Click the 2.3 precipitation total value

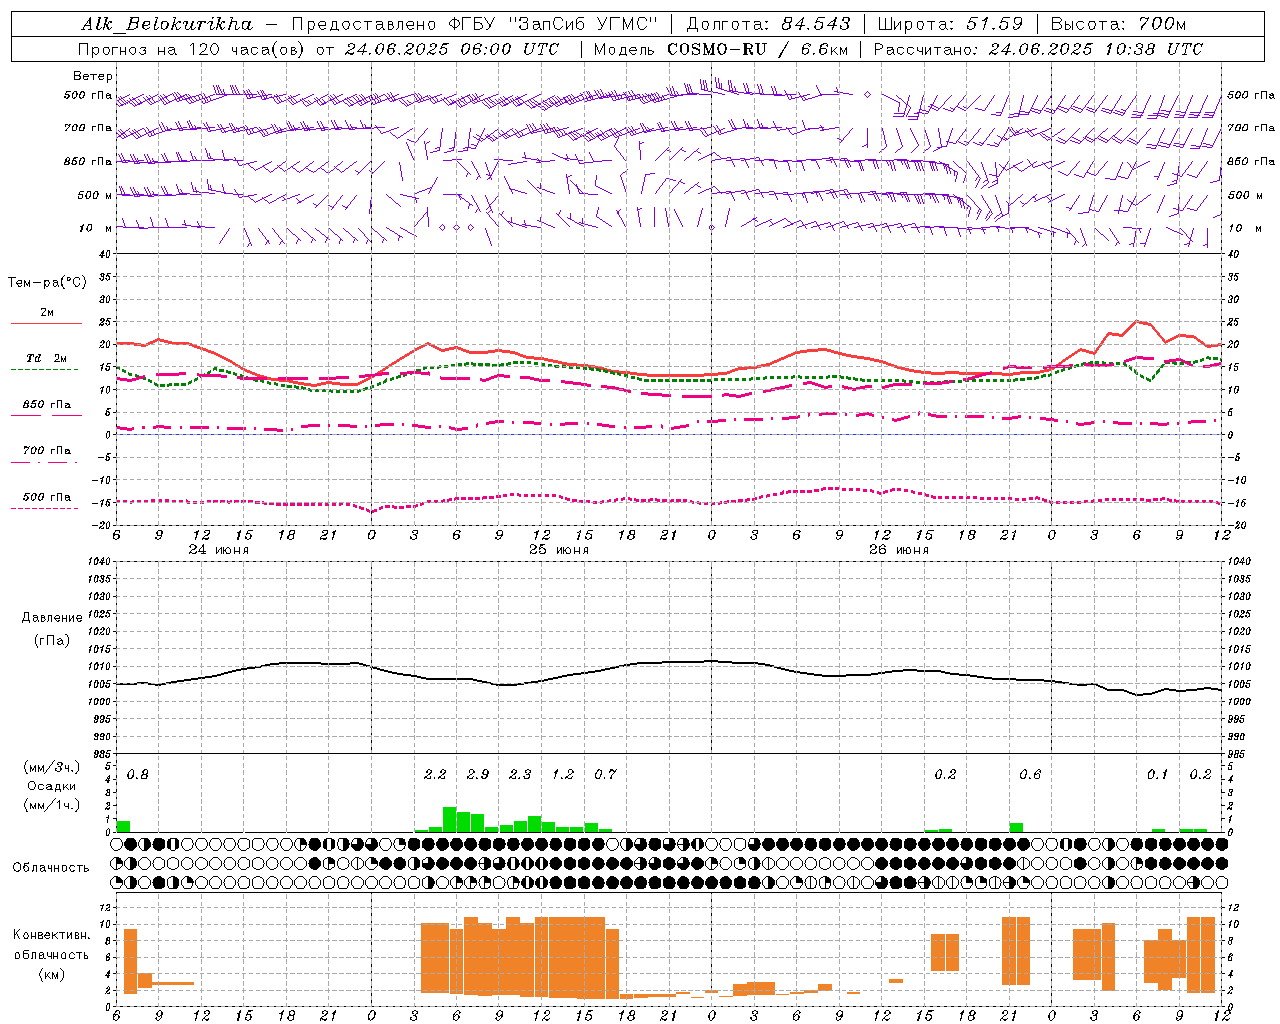pyautogui.click(x=520, y=775)
